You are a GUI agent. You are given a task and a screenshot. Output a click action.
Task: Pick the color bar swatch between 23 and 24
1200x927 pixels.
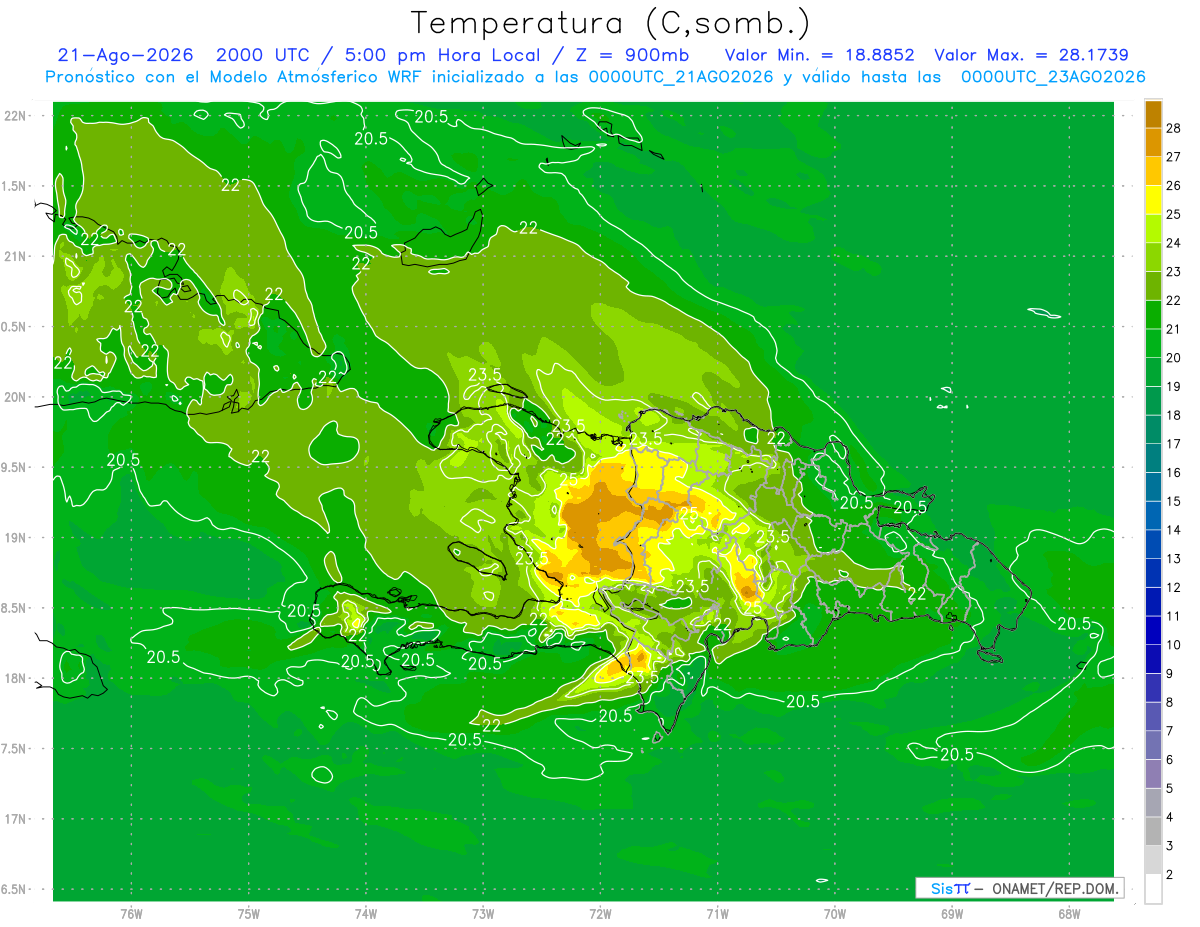point(1154,257)
